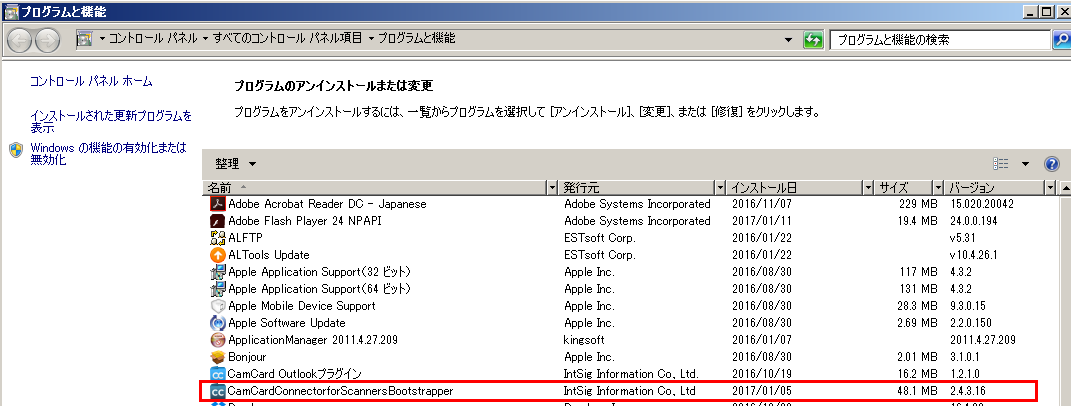
Task: Click the search magnifier icon
Action: click(x=1061, y=40)
